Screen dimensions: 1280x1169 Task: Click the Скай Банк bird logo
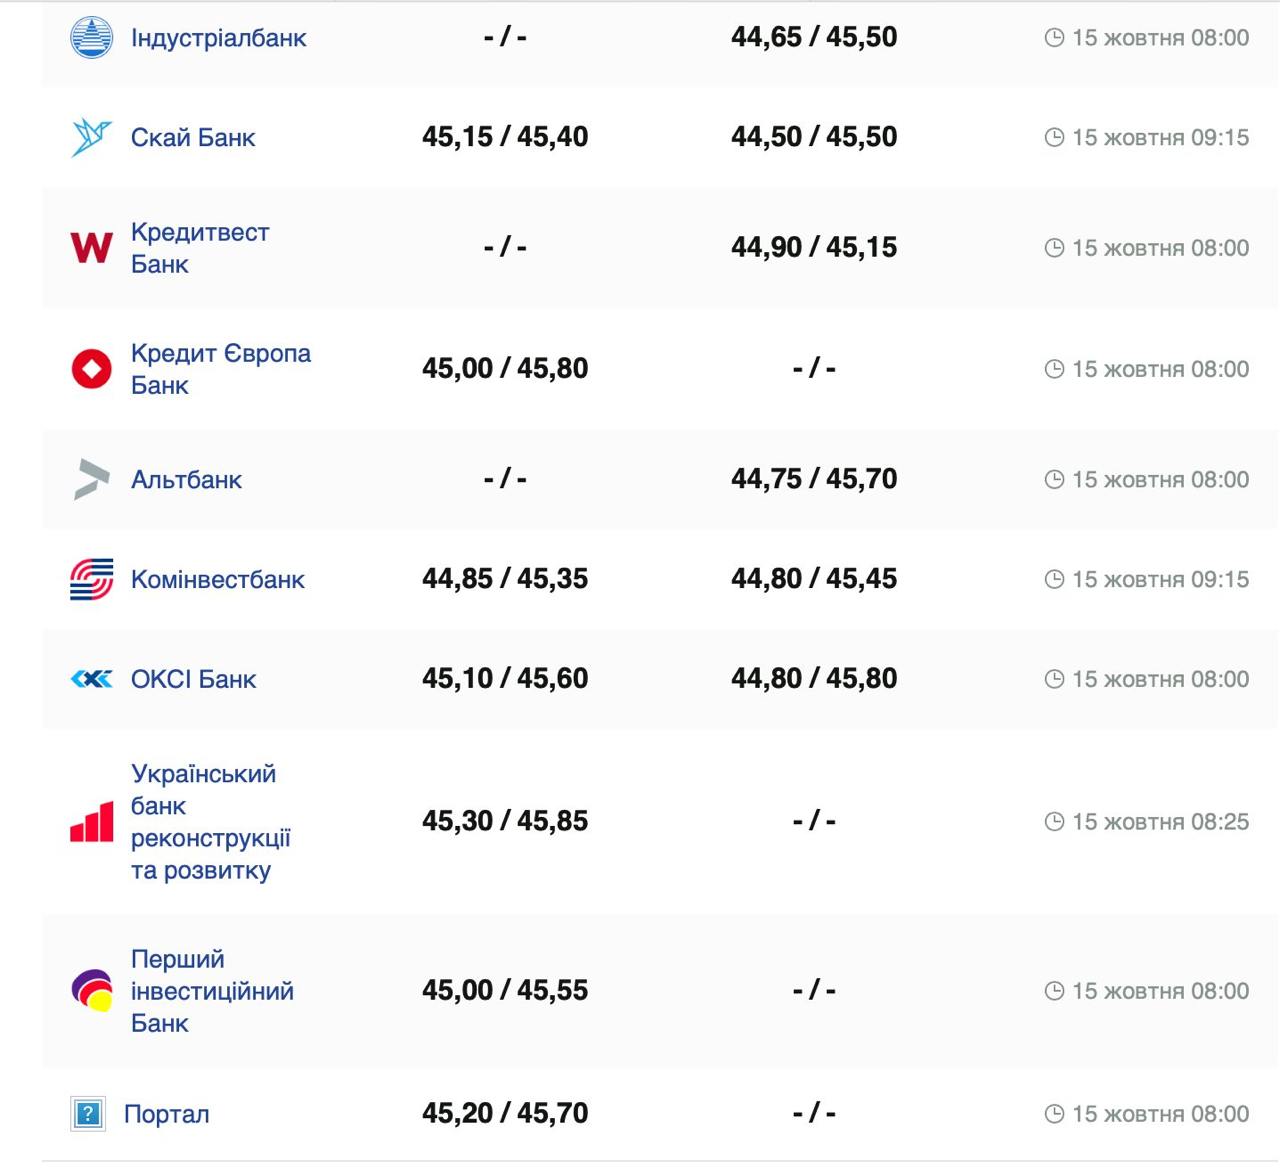(x=91, y=138)
